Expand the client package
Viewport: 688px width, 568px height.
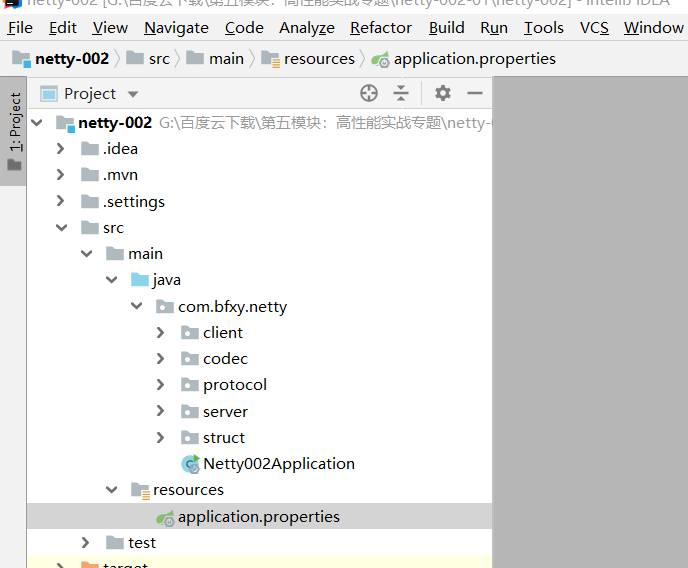[161, 332]
